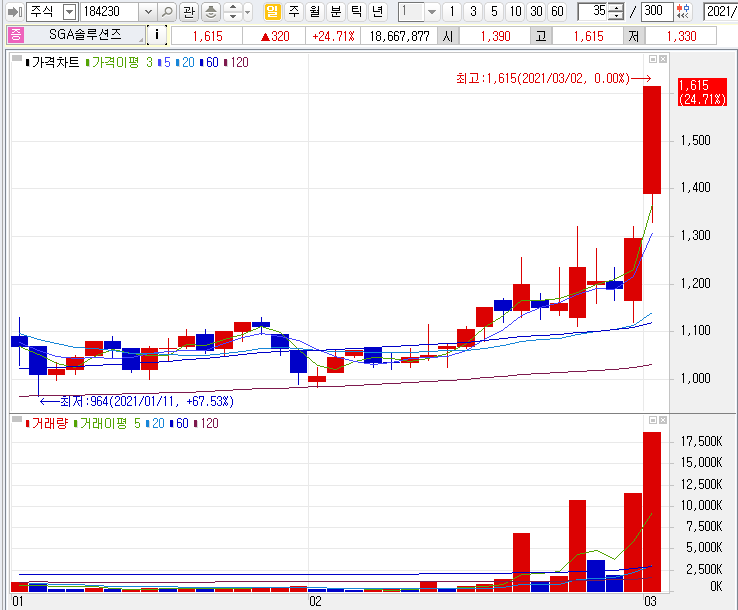Click the up/down arrows stock navigation icon
The width and height of the screenshot is (738, 610).
[x=233, y=12]
